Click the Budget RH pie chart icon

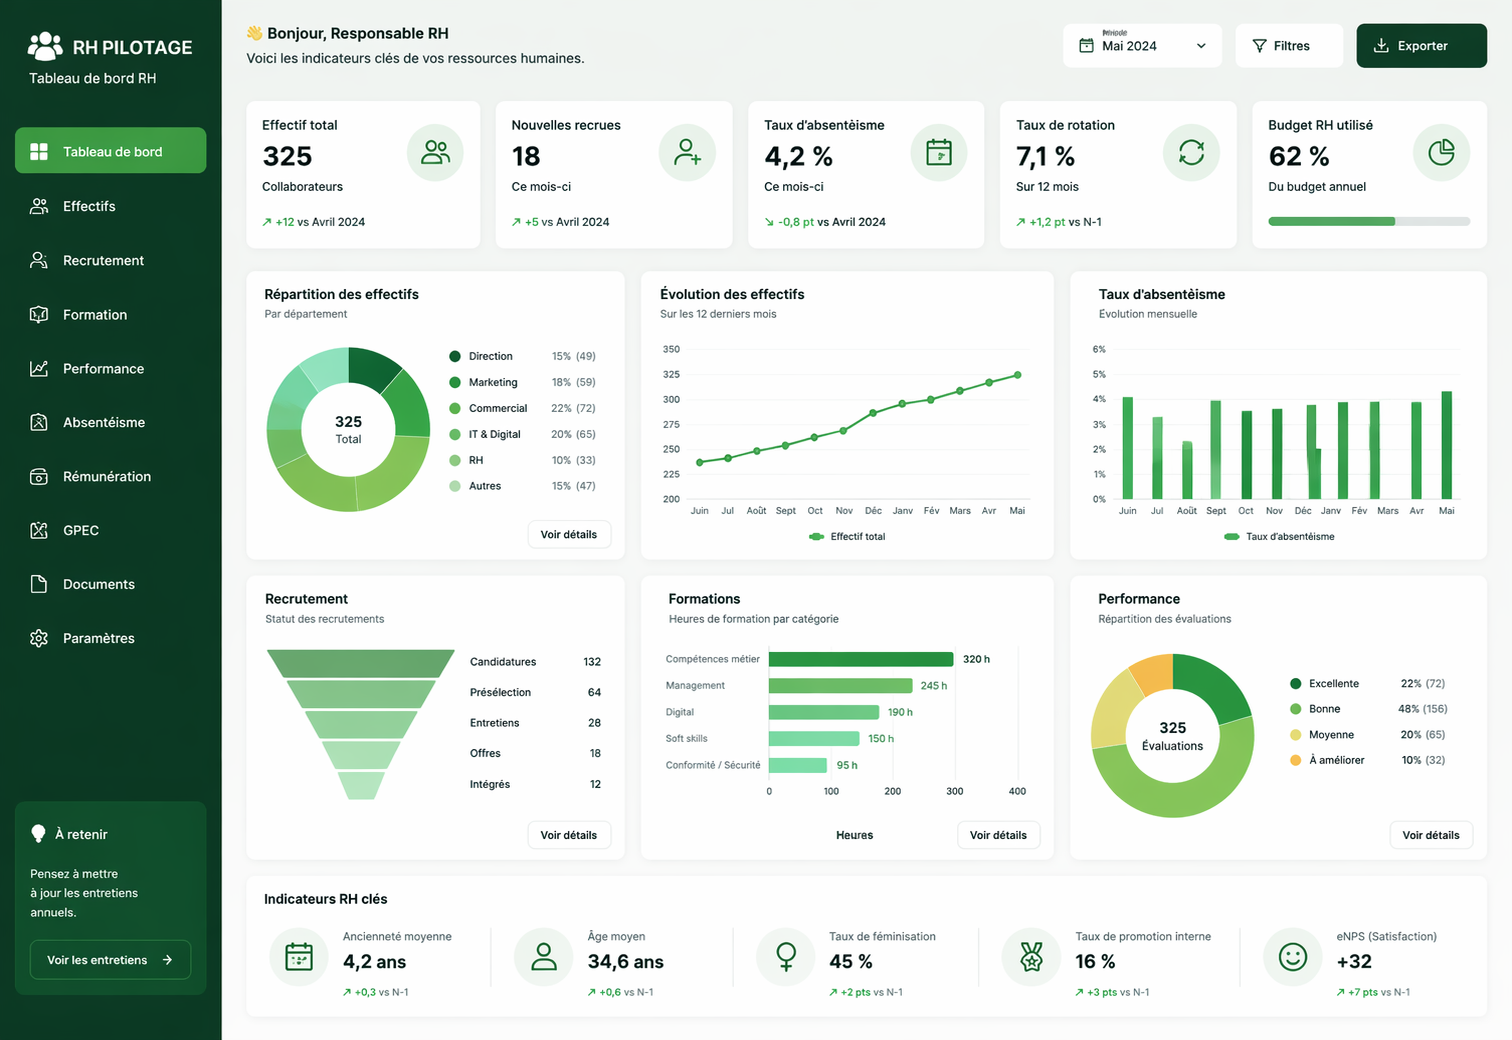pos(1441,152)
